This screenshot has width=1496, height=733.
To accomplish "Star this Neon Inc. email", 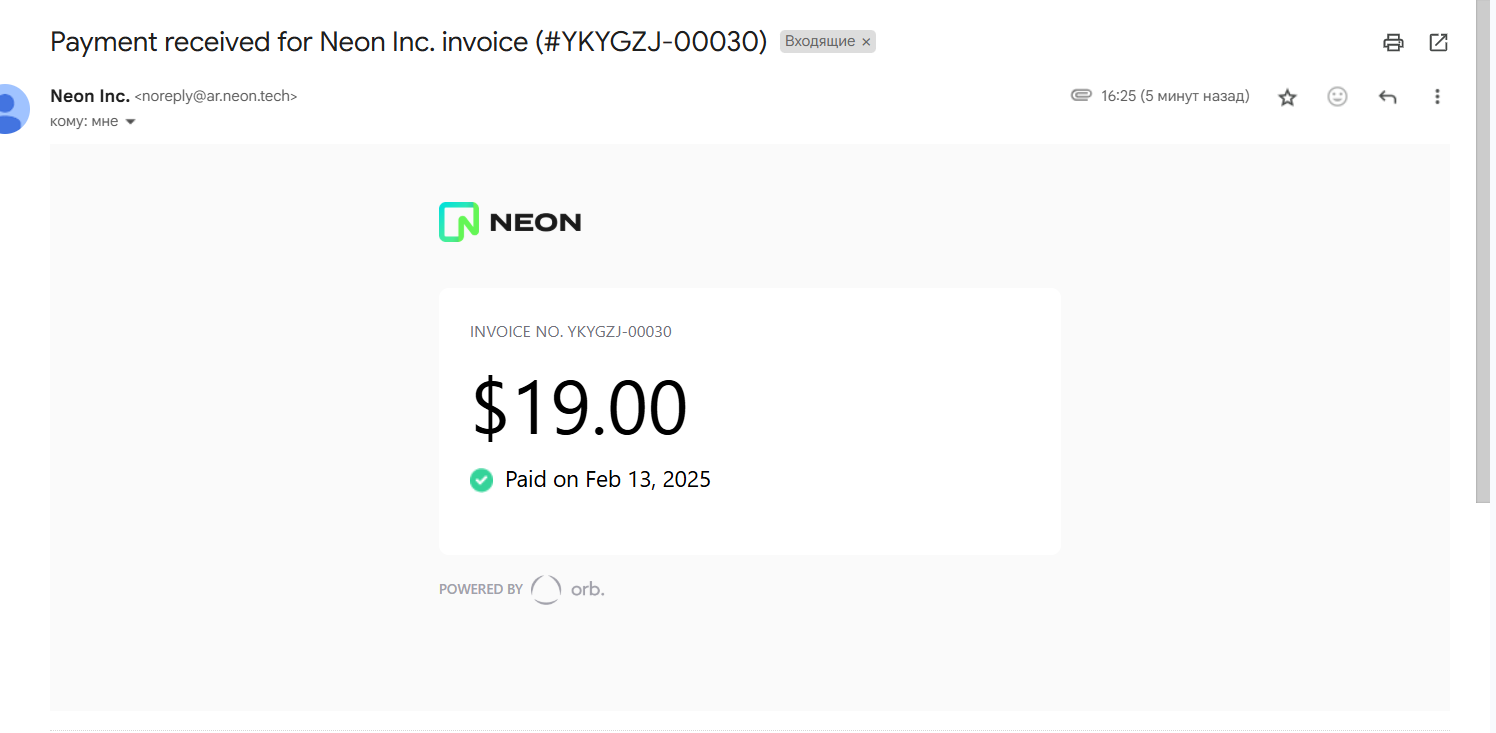I will click(1287, 97).
